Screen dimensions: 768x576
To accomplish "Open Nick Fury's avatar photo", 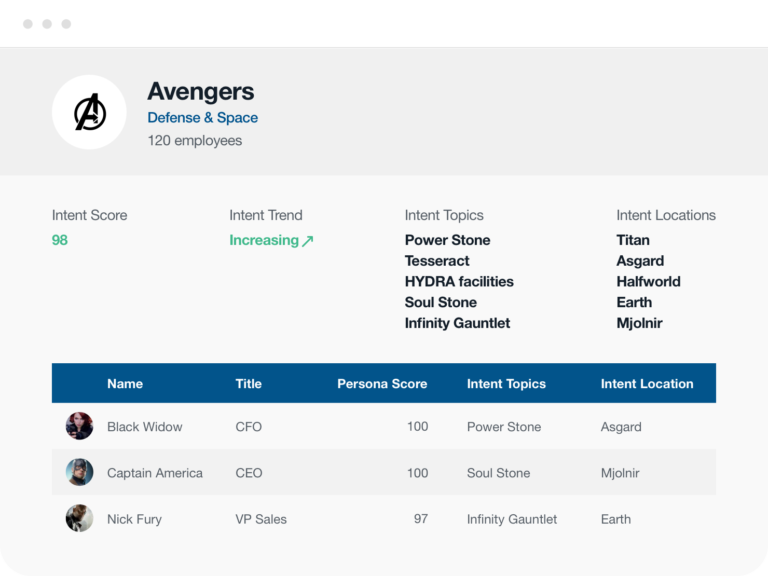I will 79,518.
